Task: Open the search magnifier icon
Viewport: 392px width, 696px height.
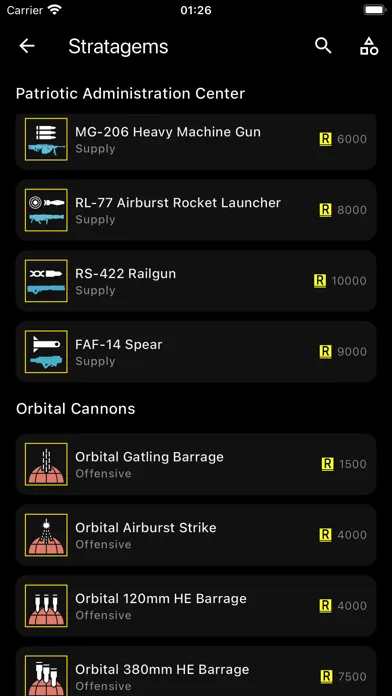Action: [x=323, y=46]
